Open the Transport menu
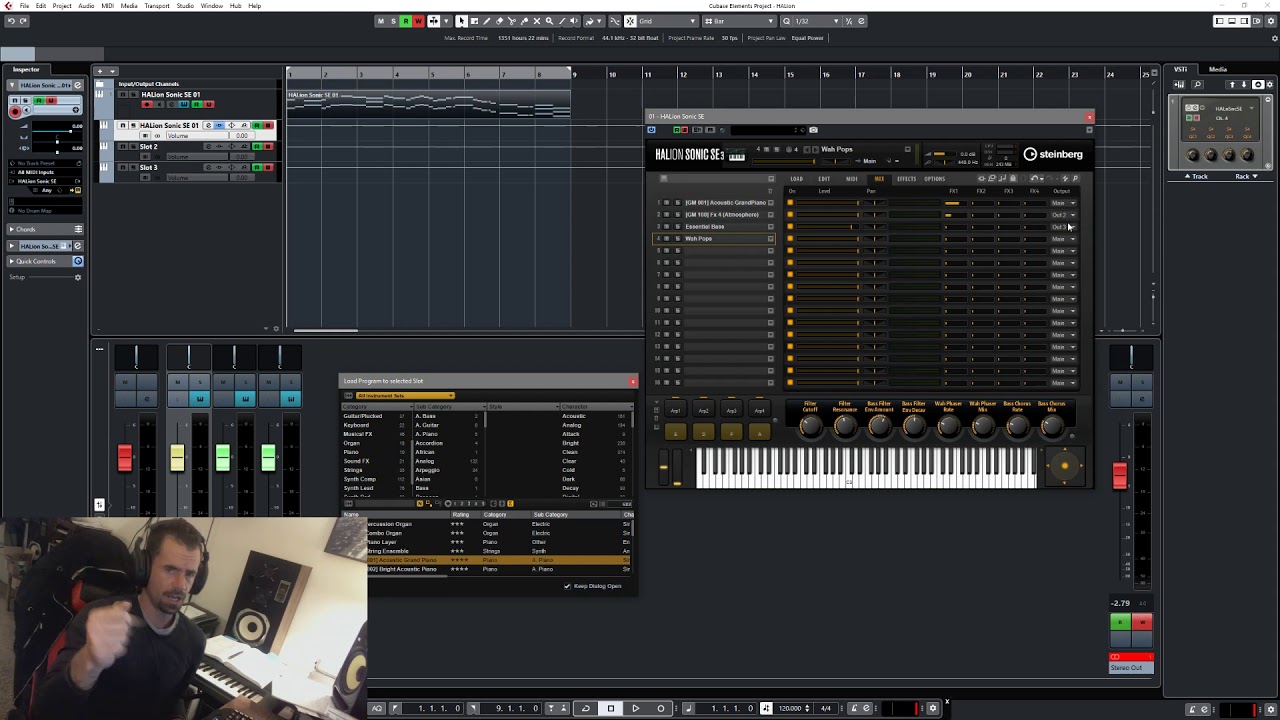The height and width of the screenshot is (720, 1280). 157,6
